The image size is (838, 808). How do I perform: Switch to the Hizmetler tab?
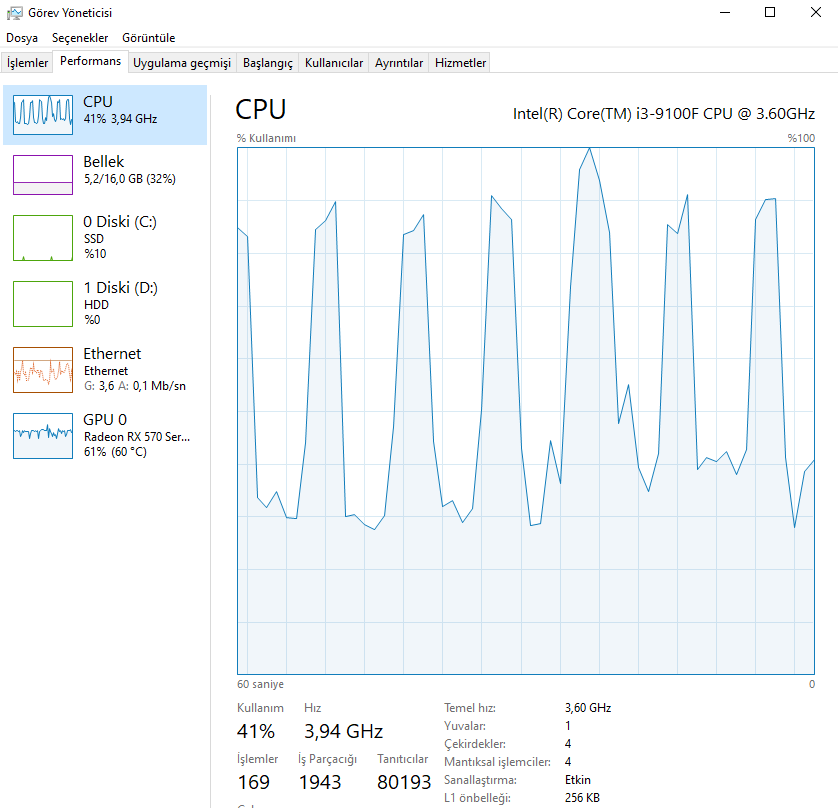pos(460,63)
